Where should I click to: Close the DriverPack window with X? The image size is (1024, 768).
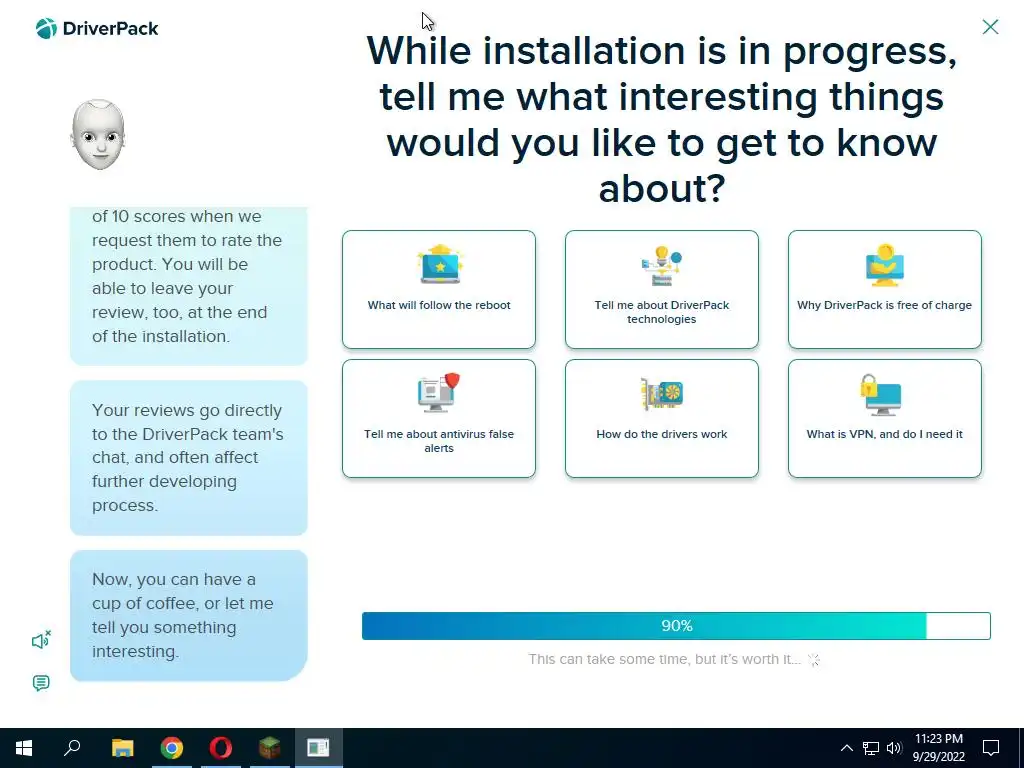990,27
